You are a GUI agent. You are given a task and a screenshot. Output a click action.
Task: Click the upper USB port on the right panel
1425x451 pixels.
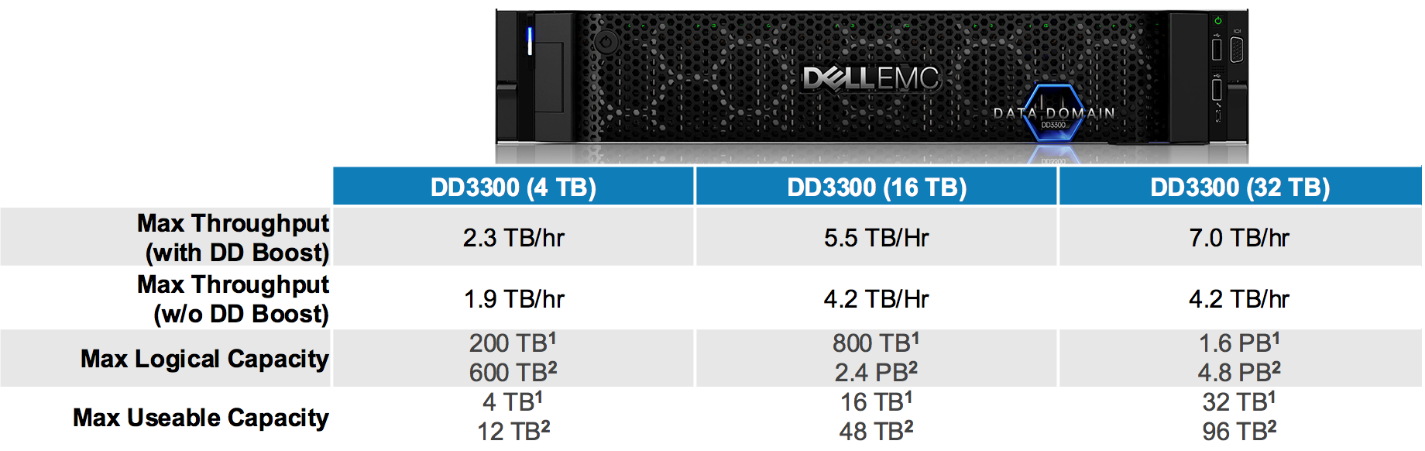pos(1216,48)
